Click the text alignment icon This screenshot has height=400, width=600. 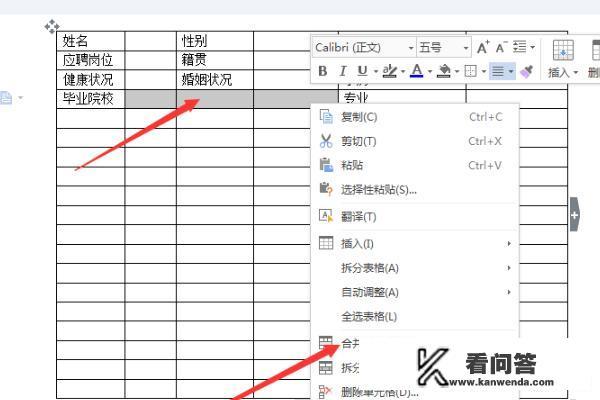point(498,71)
